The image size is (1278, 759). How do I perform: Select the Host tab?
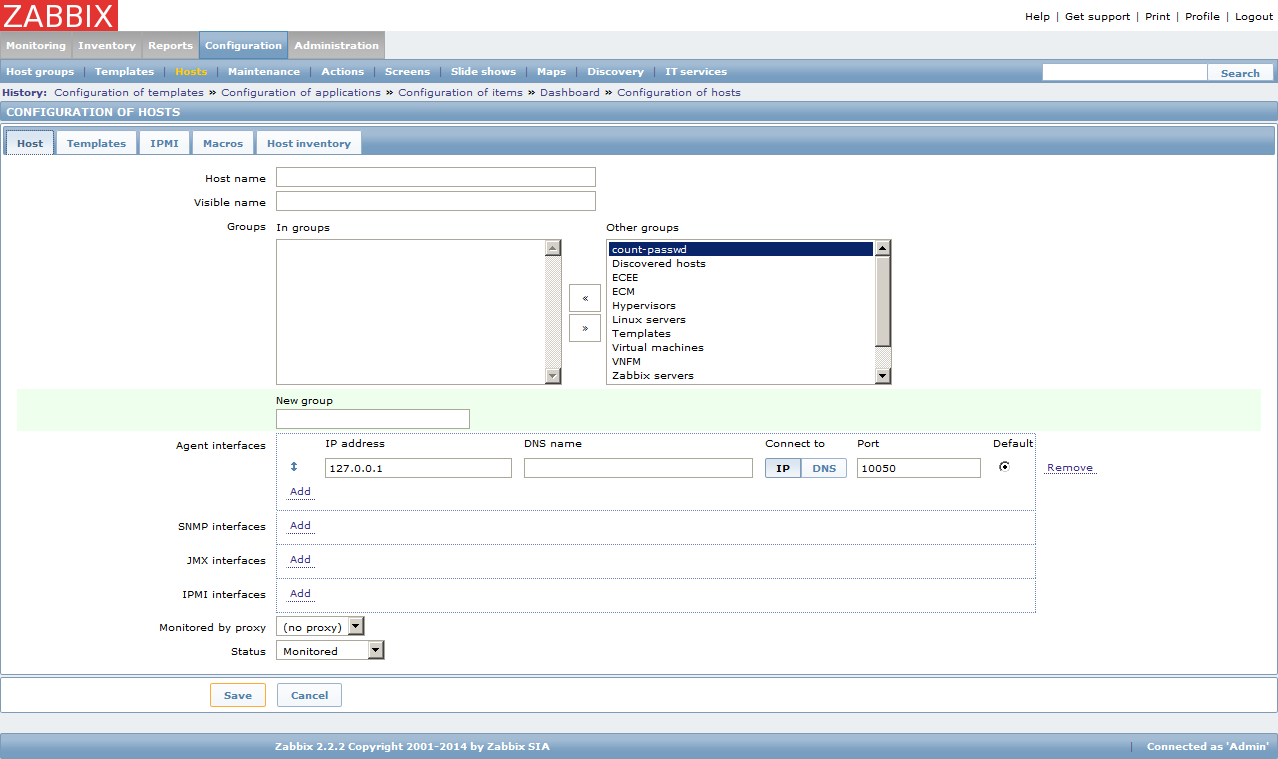[x=30, y=143]
